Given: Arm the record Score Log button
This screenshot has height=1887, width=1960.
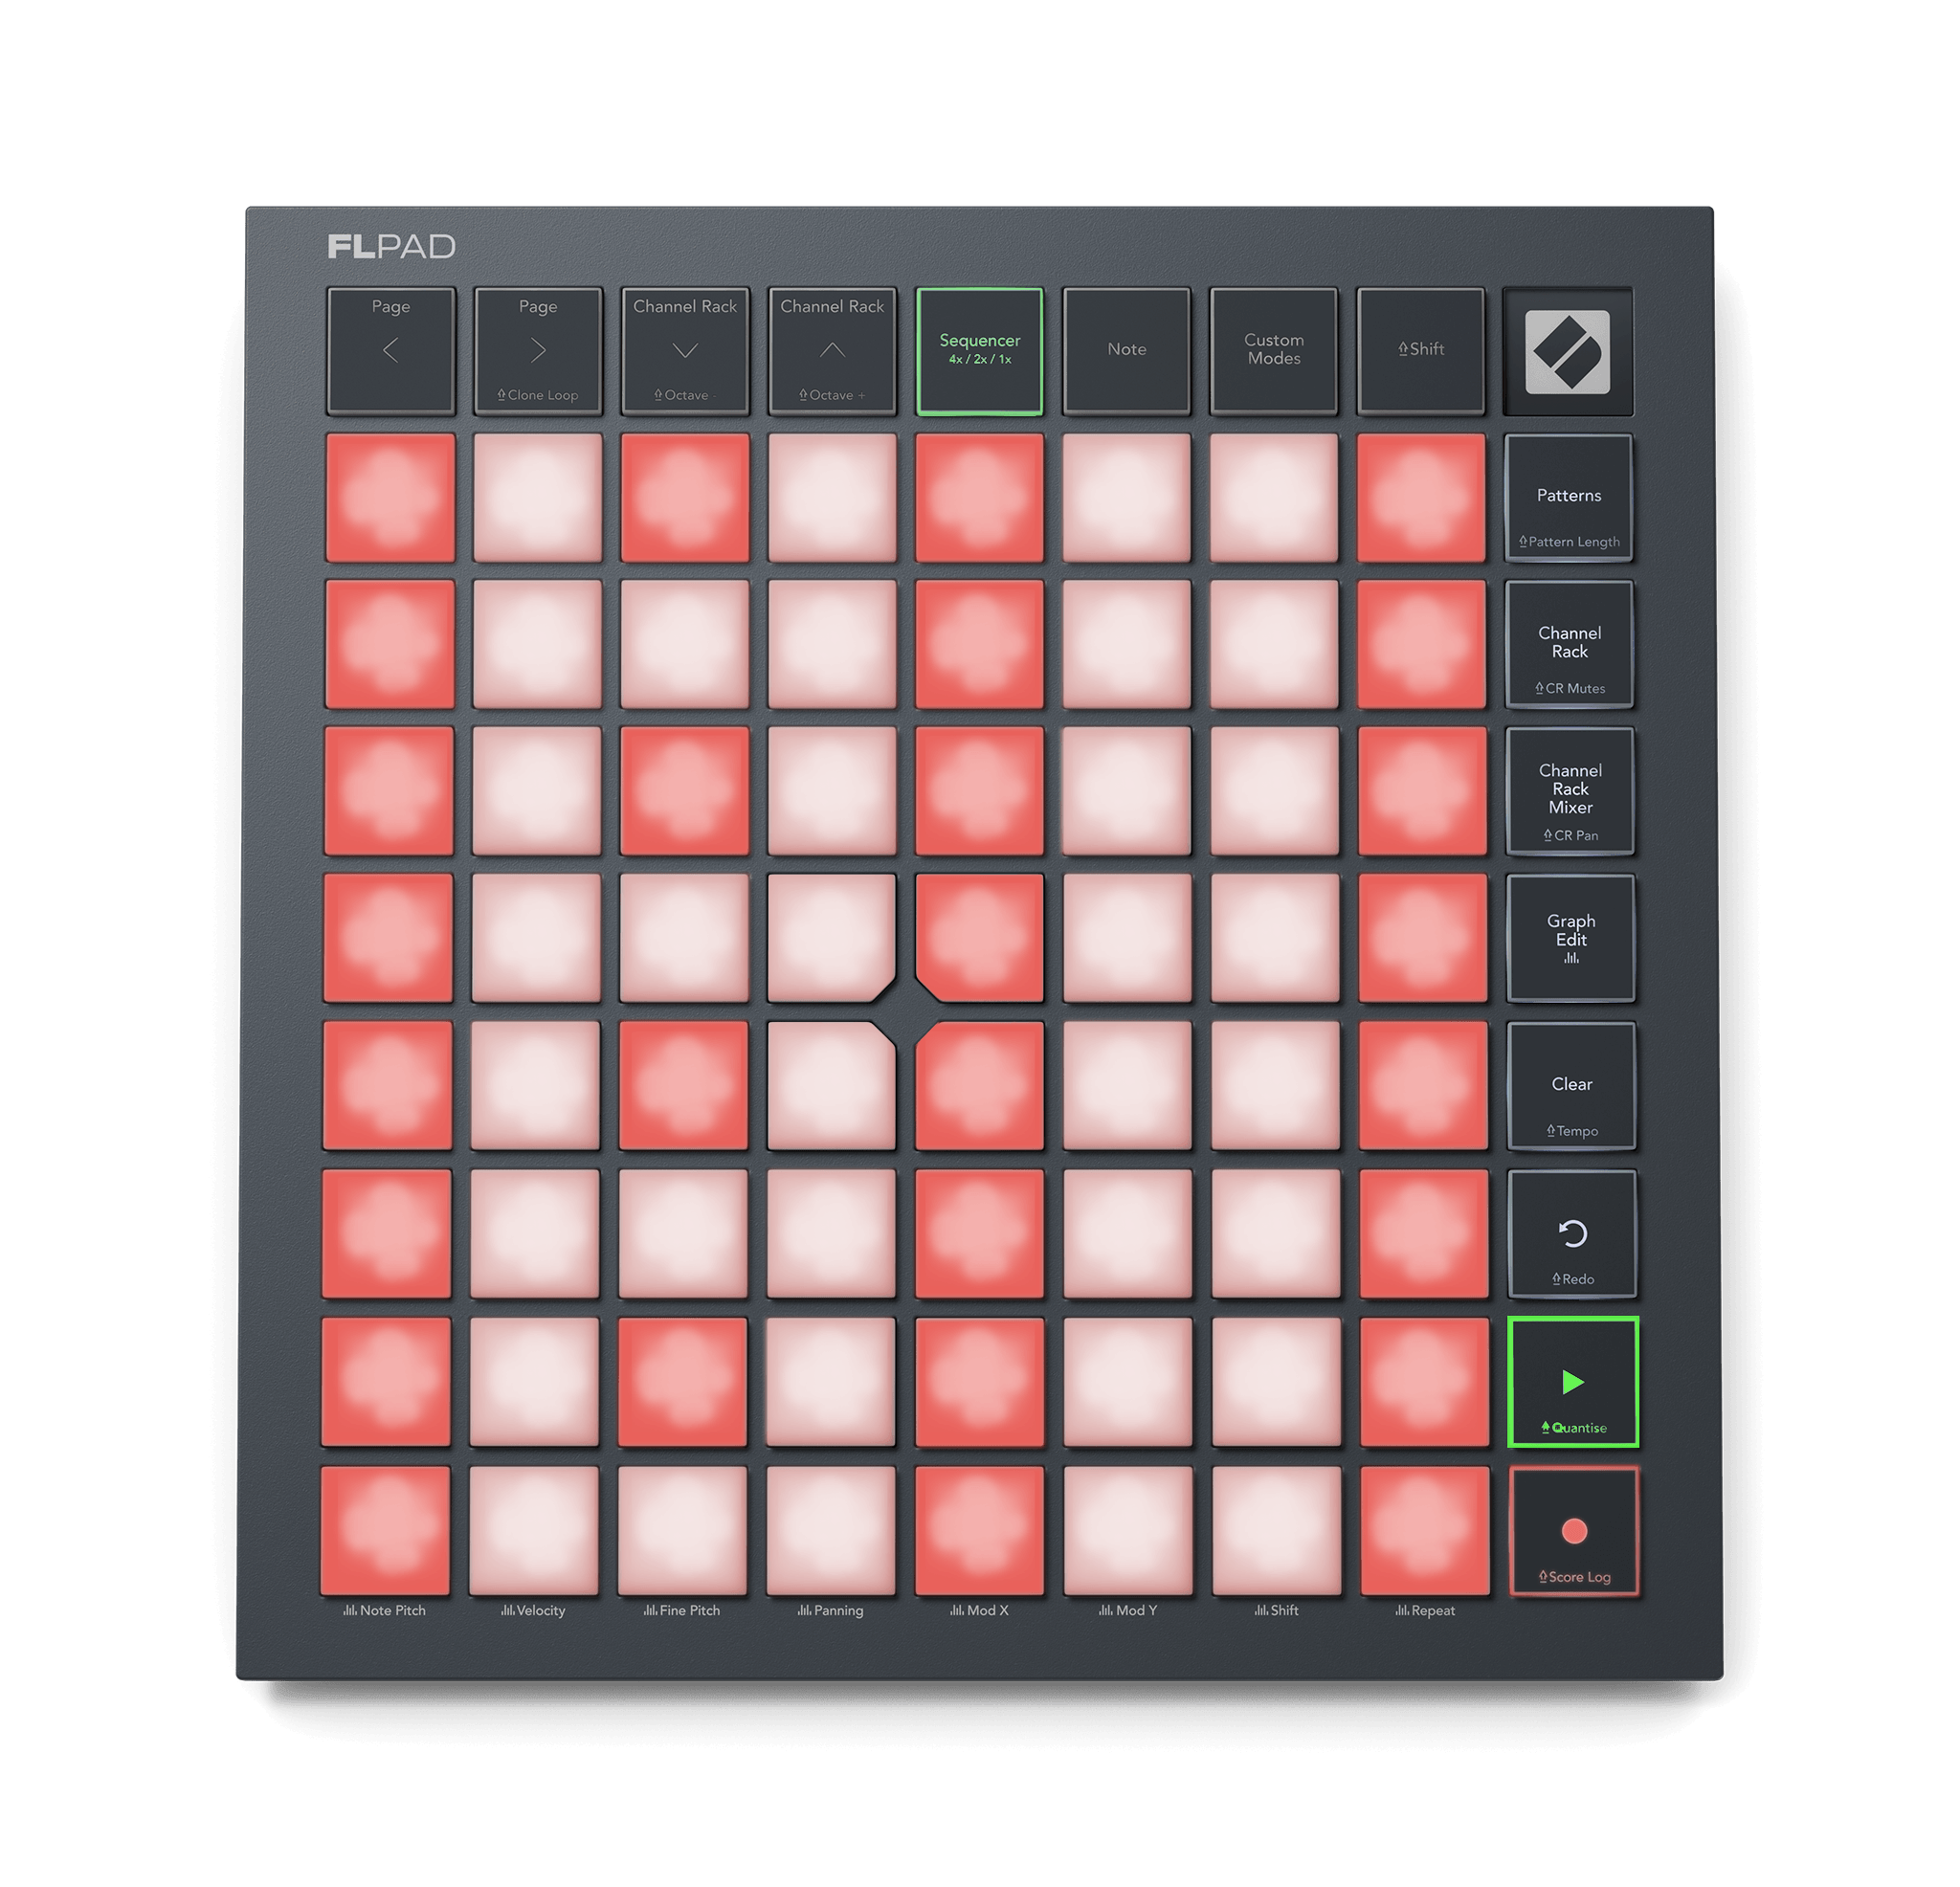Looking at the screenshot, I should (x=1574, y=1531).
